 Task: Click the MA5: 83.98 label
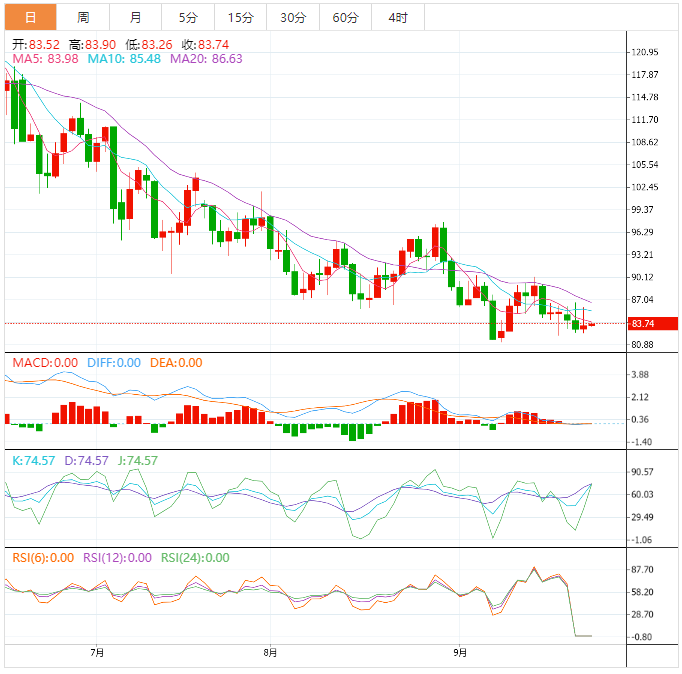coord(45,59)
